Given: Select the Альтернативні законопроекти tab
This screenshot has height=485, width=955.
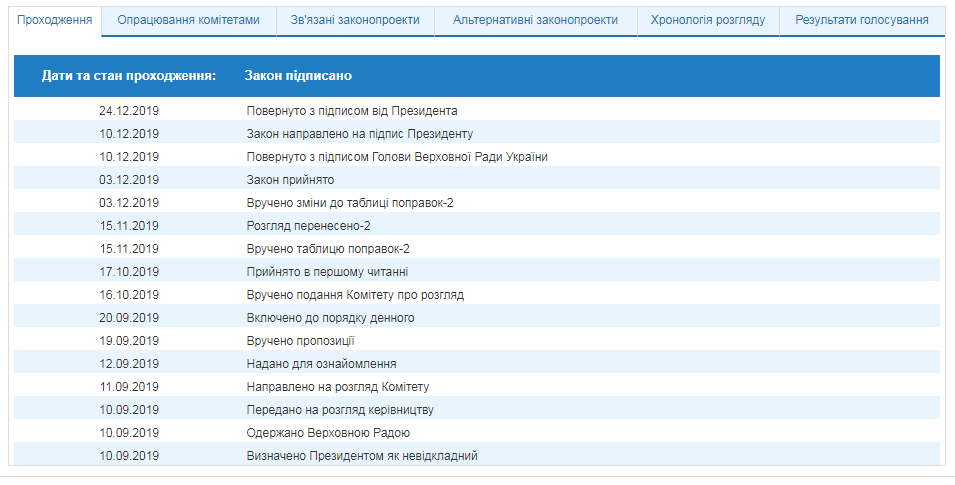Looking at the screenshot, I should [535, 20].
